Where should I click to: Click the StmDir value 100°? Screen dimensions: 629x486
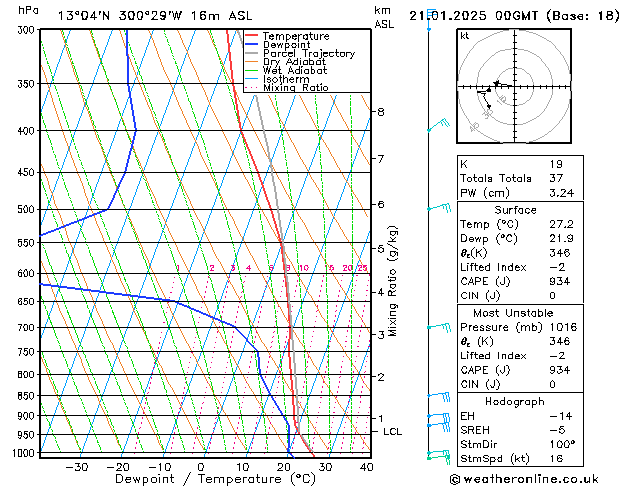[x=562, y=444]
